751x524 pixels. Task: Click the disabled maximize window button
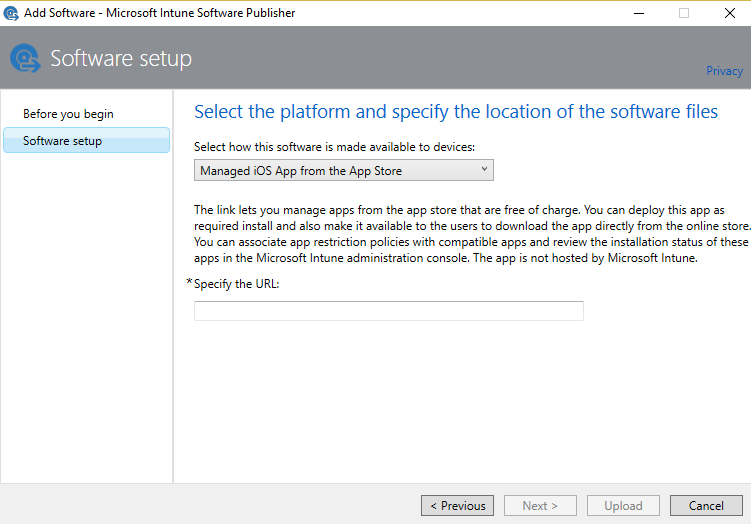tap(684, 13)
